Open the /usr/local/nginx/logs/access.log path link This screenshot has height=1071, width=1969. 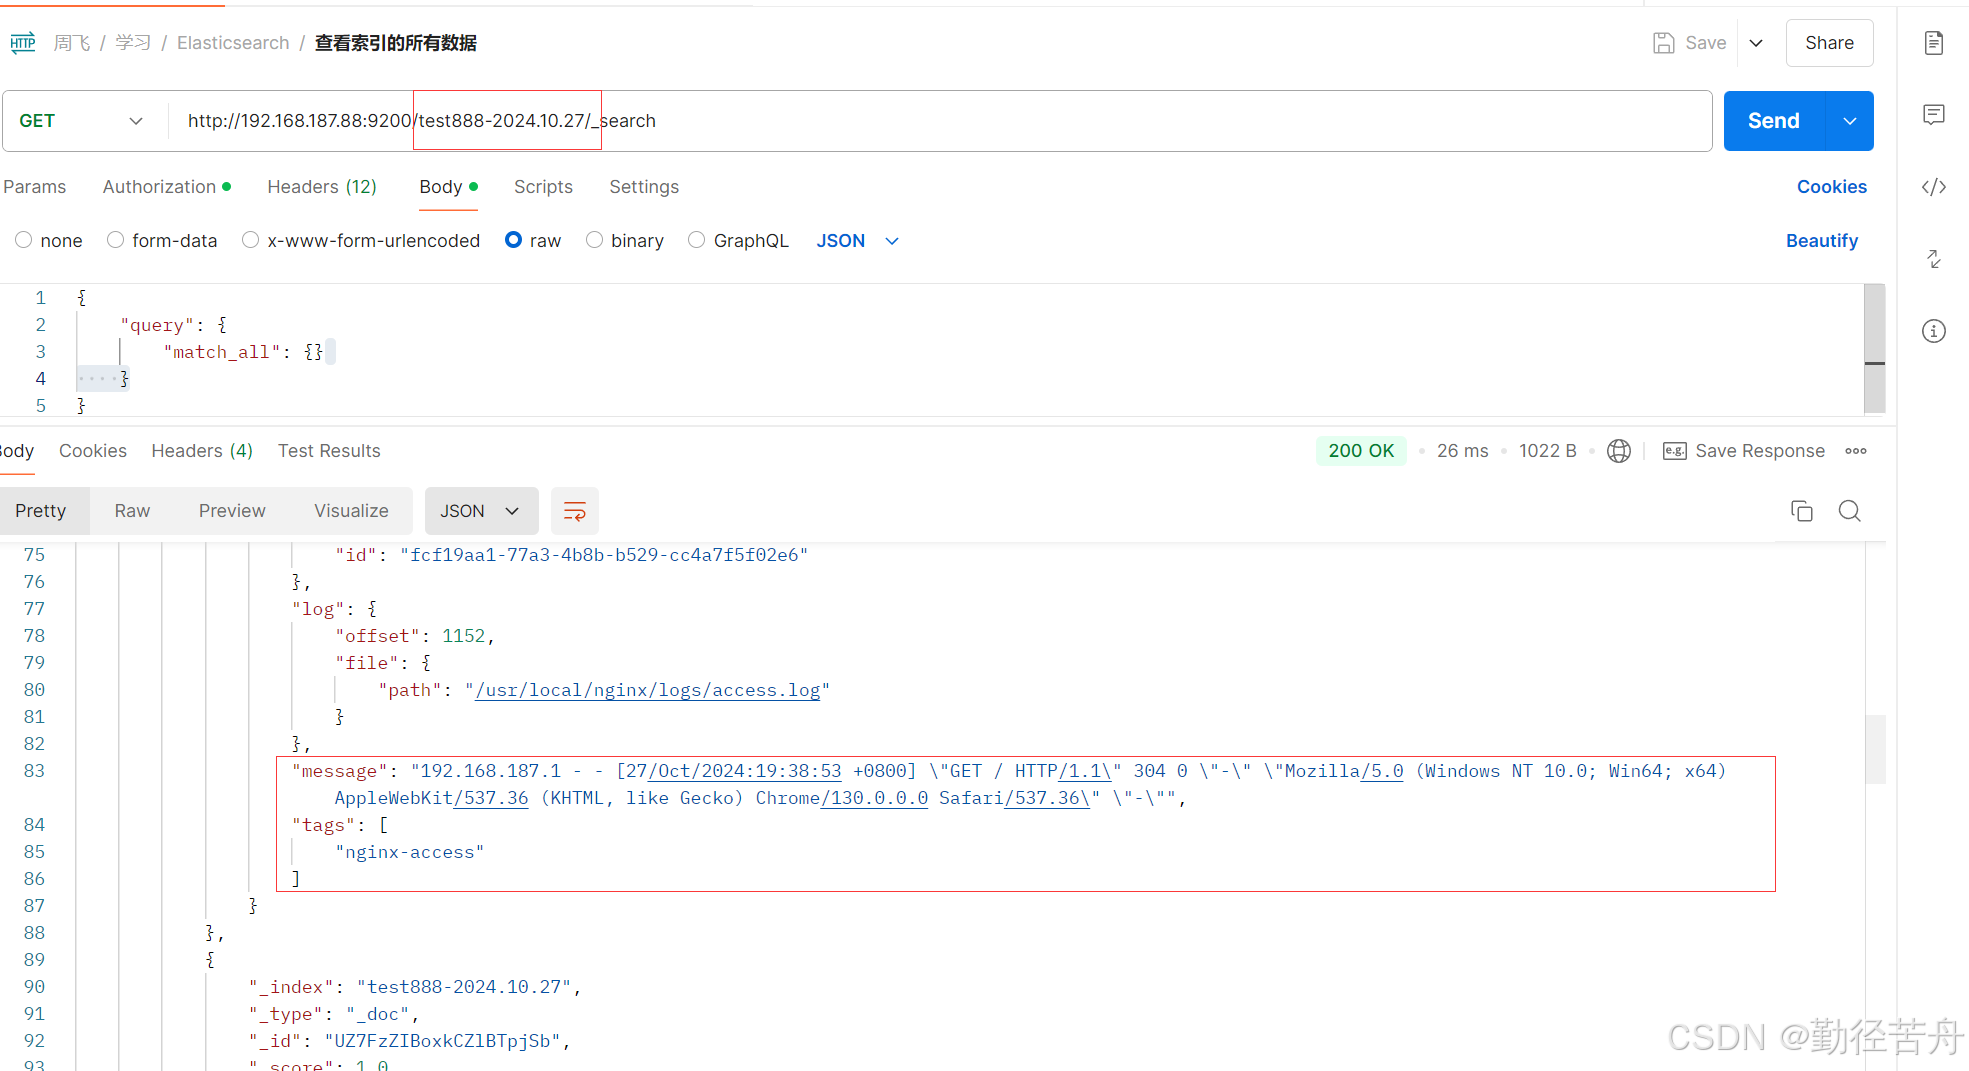coord(648,690)
